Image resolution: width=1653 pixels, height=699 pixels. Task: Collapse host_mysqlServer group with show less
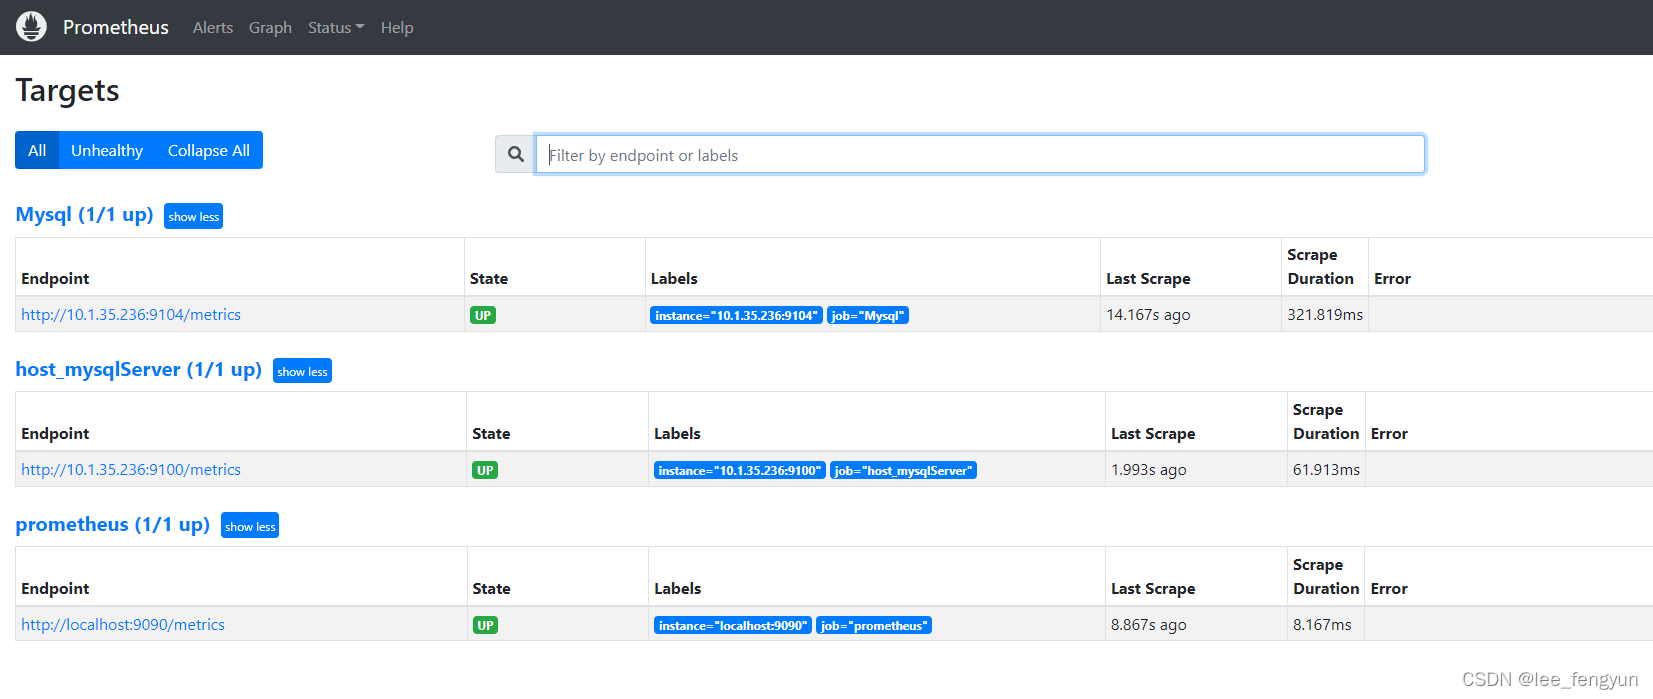(x=302, y=371)
